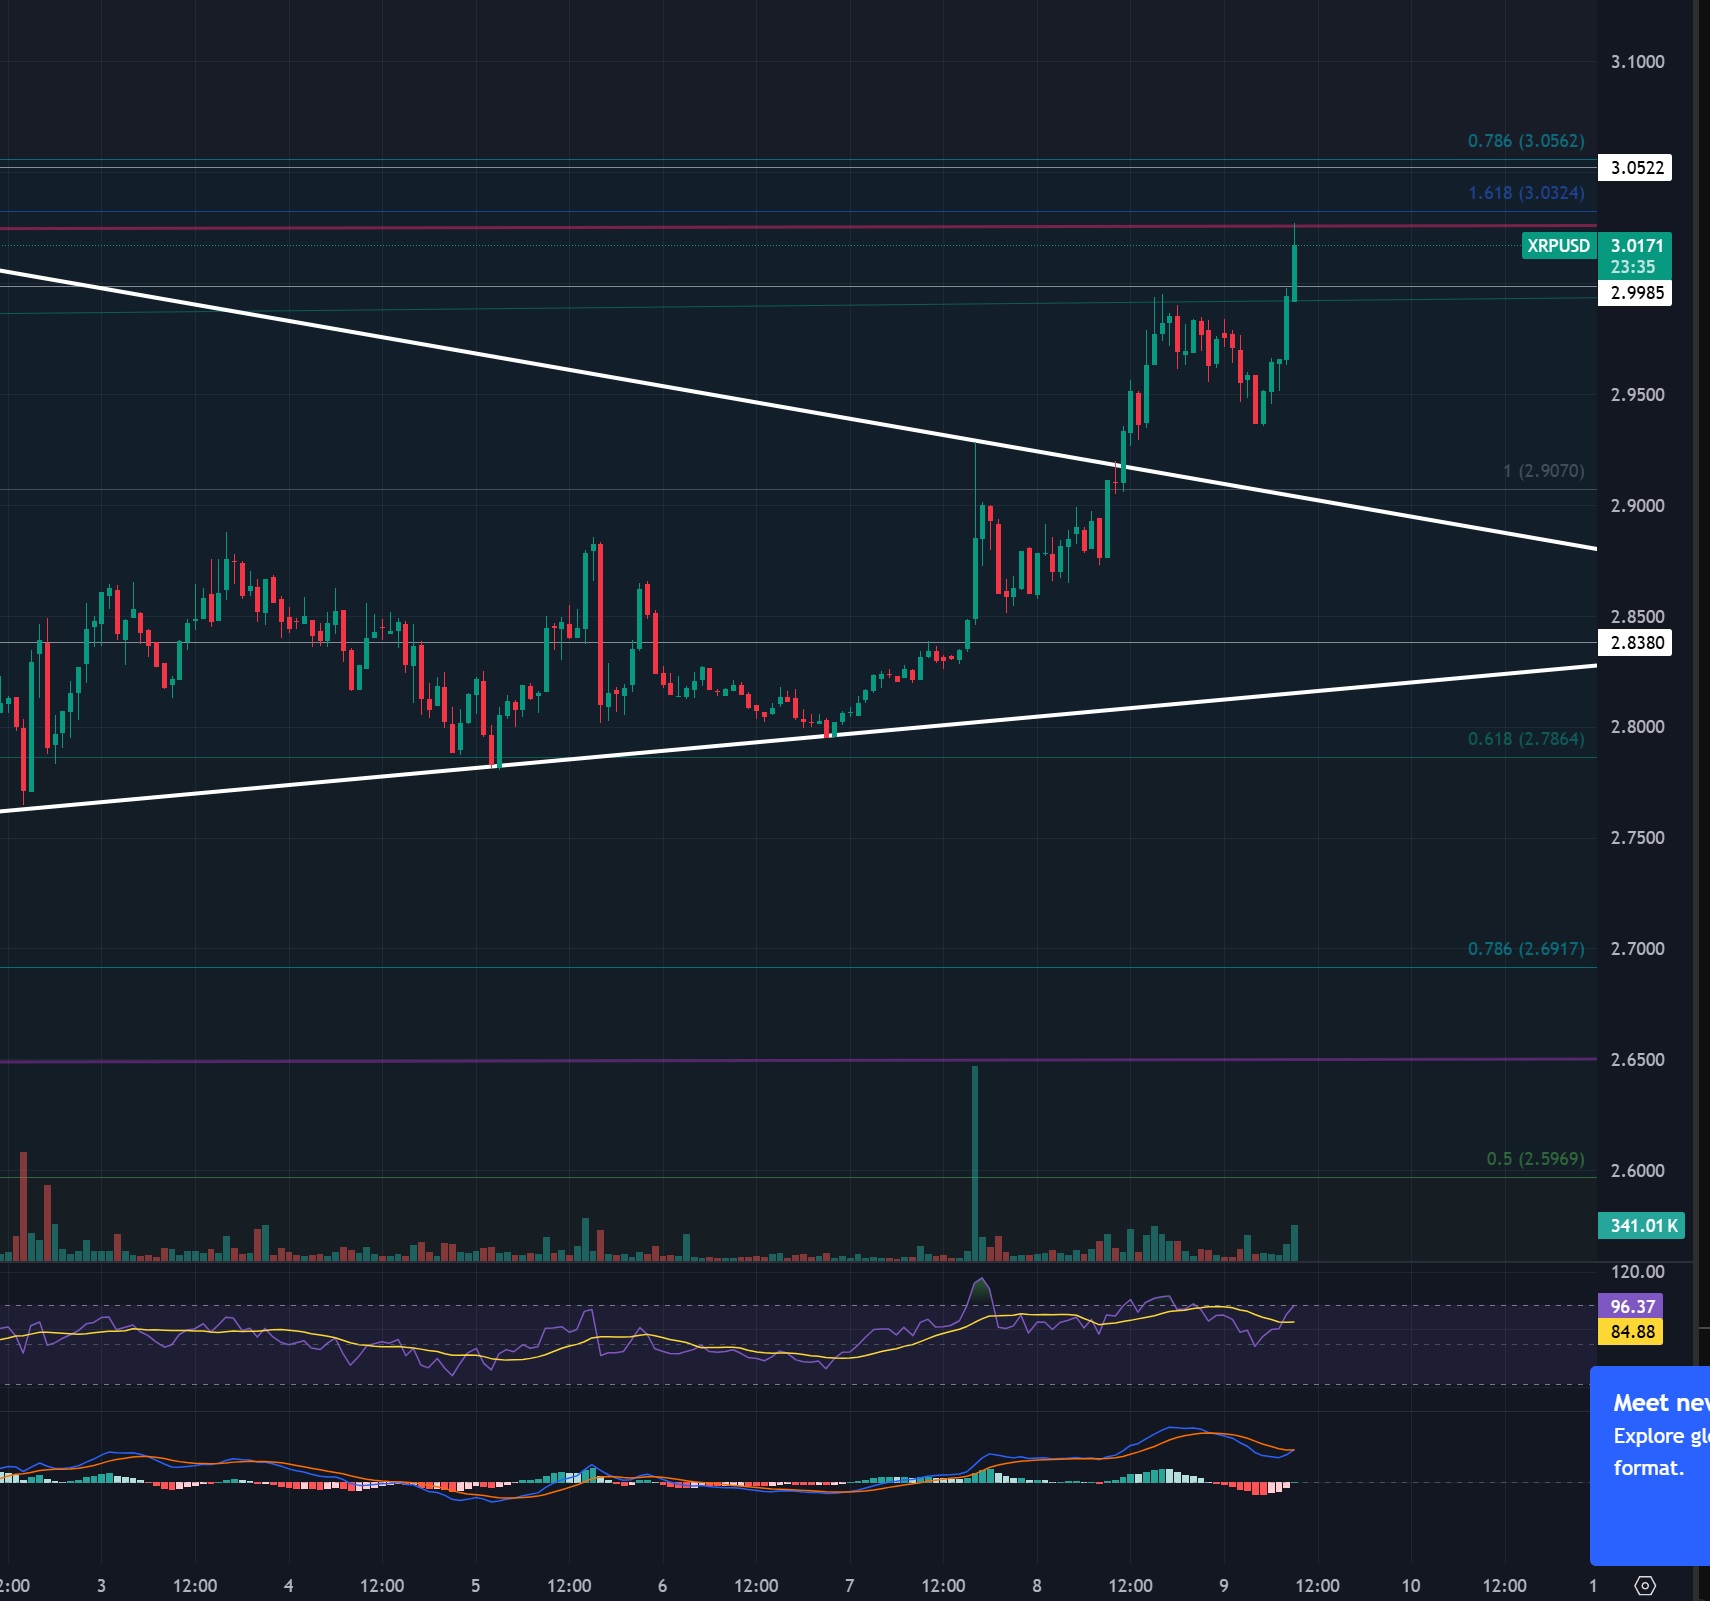Select date label 4 on time axis

289,1586
